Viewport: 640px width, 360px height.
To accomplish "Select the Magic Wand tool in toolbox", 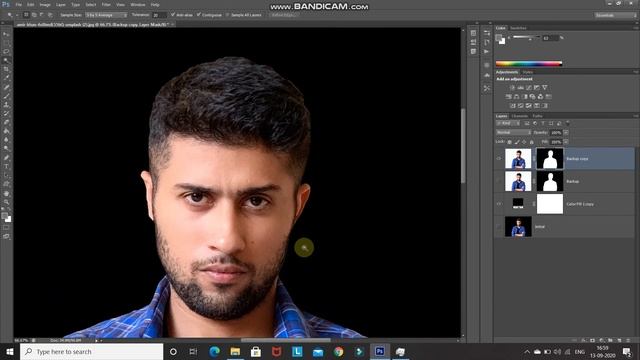I will (6, 60).
